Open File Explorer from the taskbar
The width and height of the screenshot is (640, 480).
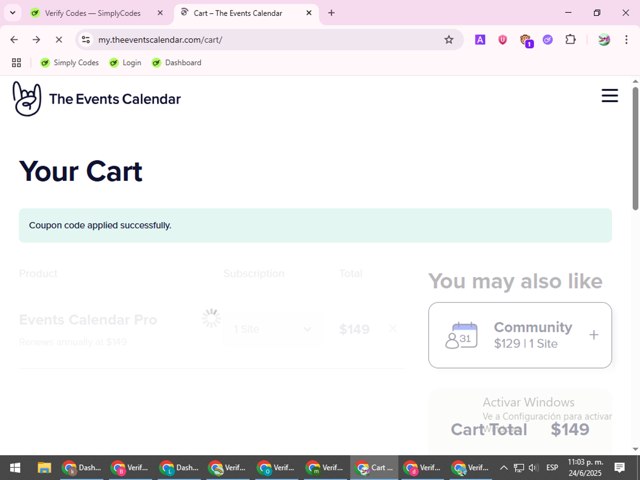pyautogui.click(x=44, y=467)
